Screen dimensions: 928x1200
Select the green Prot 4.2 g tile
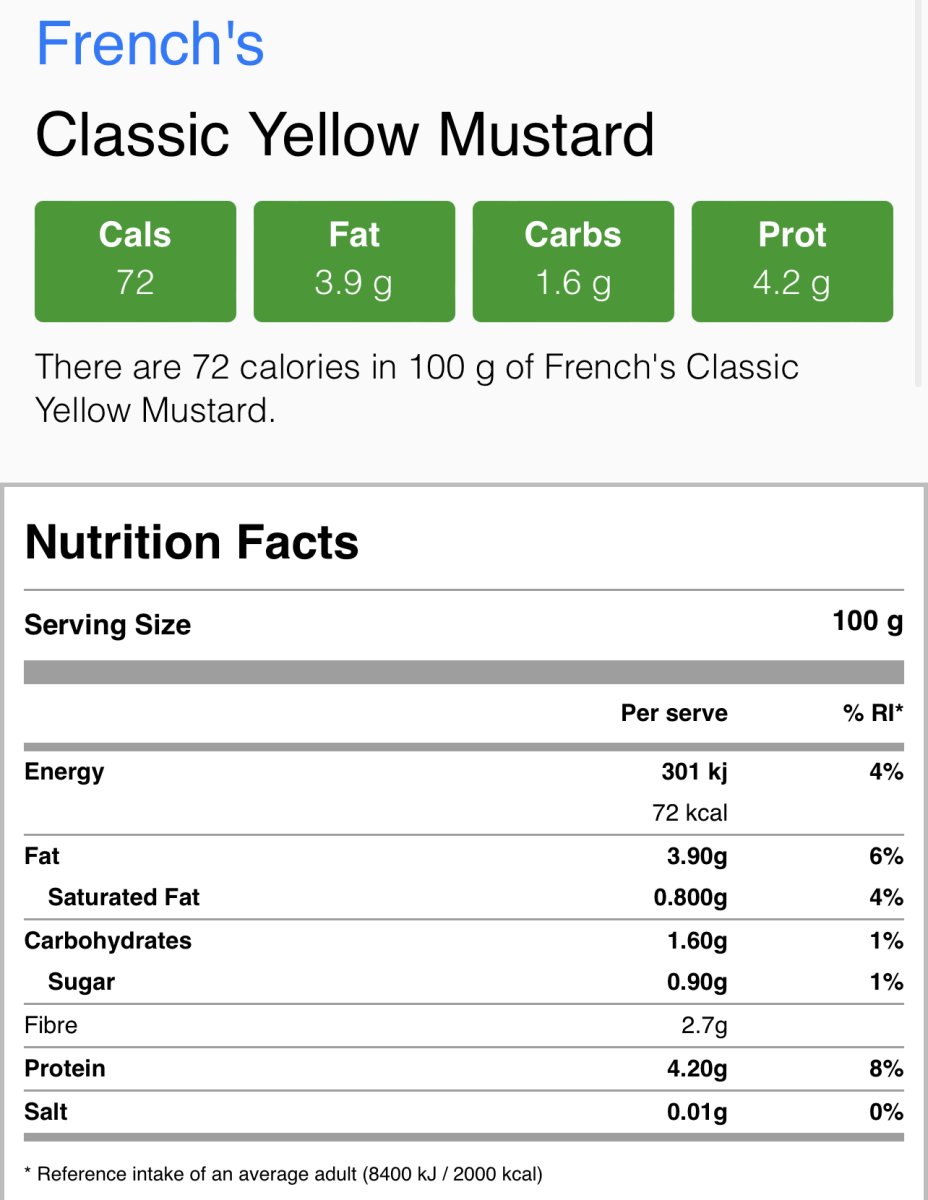pyautogui.click(x=792, y=261)
